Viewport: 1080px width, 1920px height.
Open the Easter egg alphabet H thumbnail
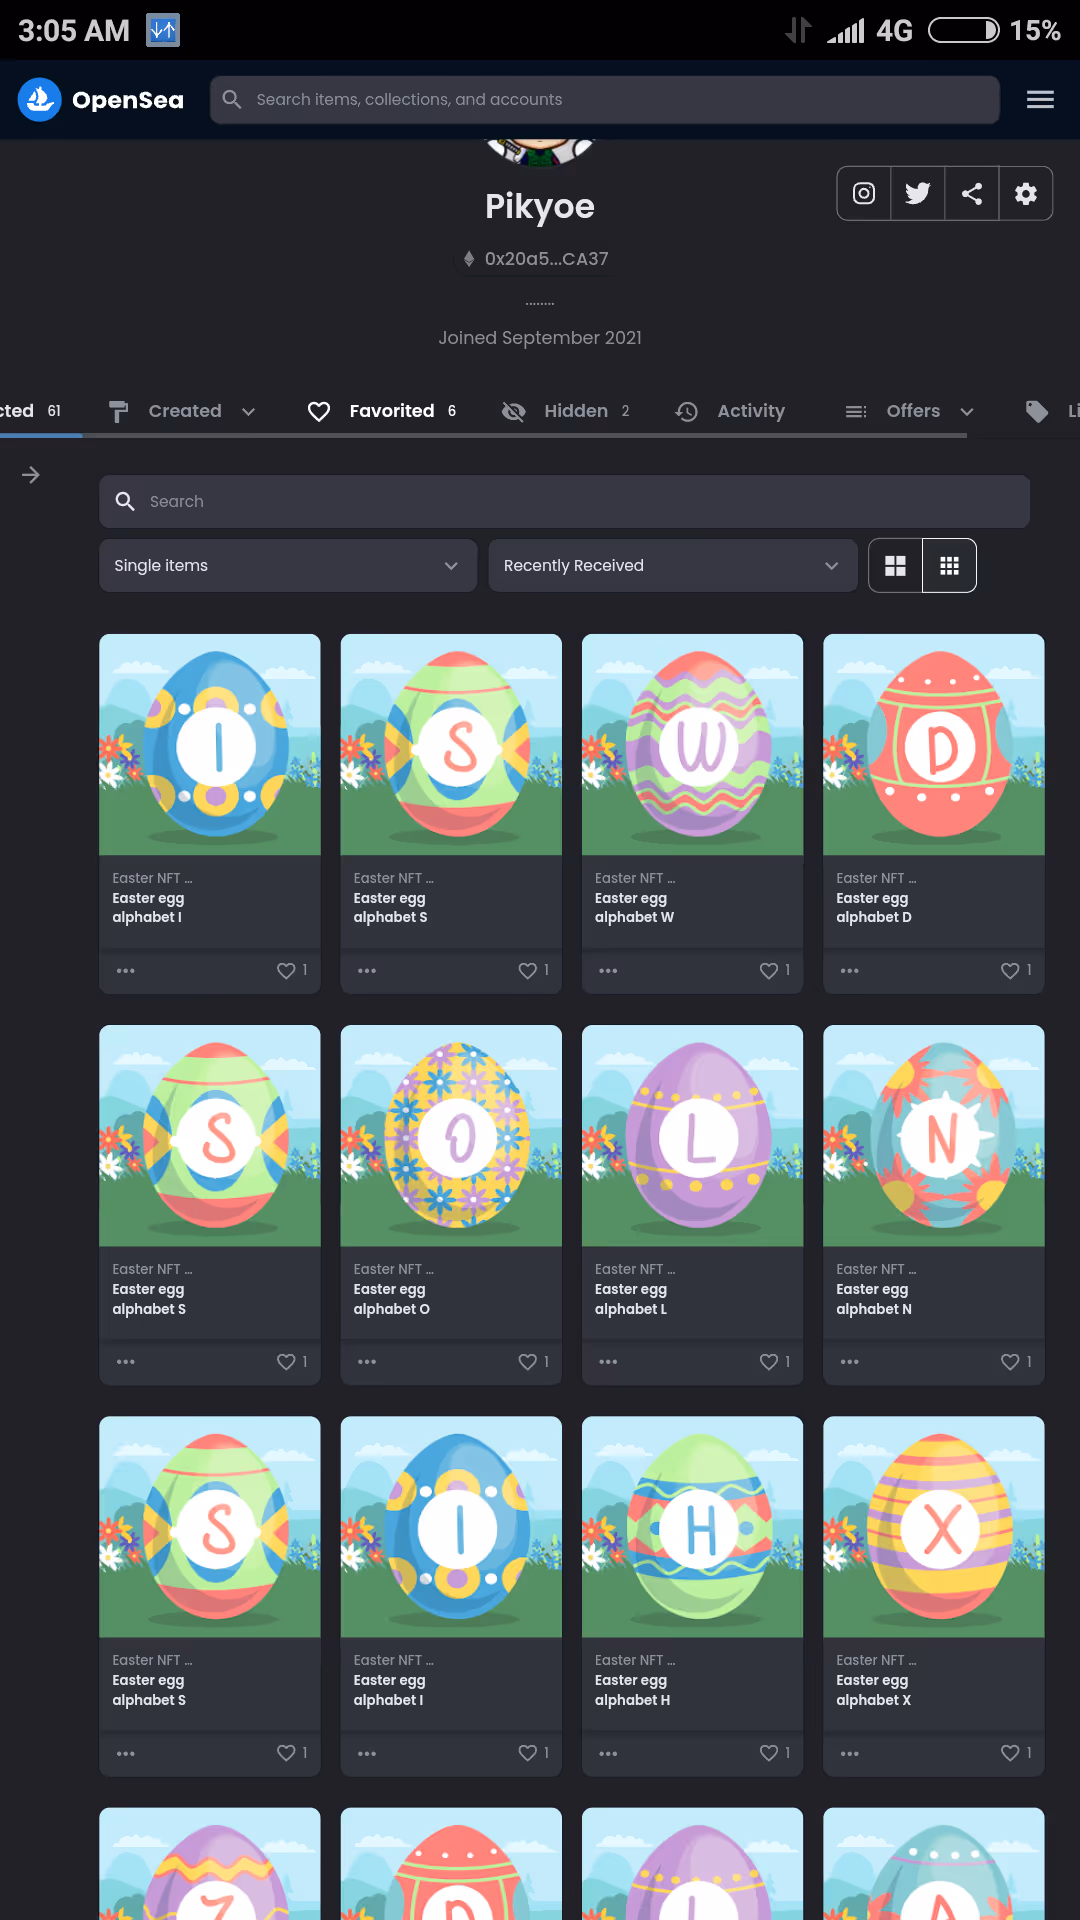(x=692, y=1526)
